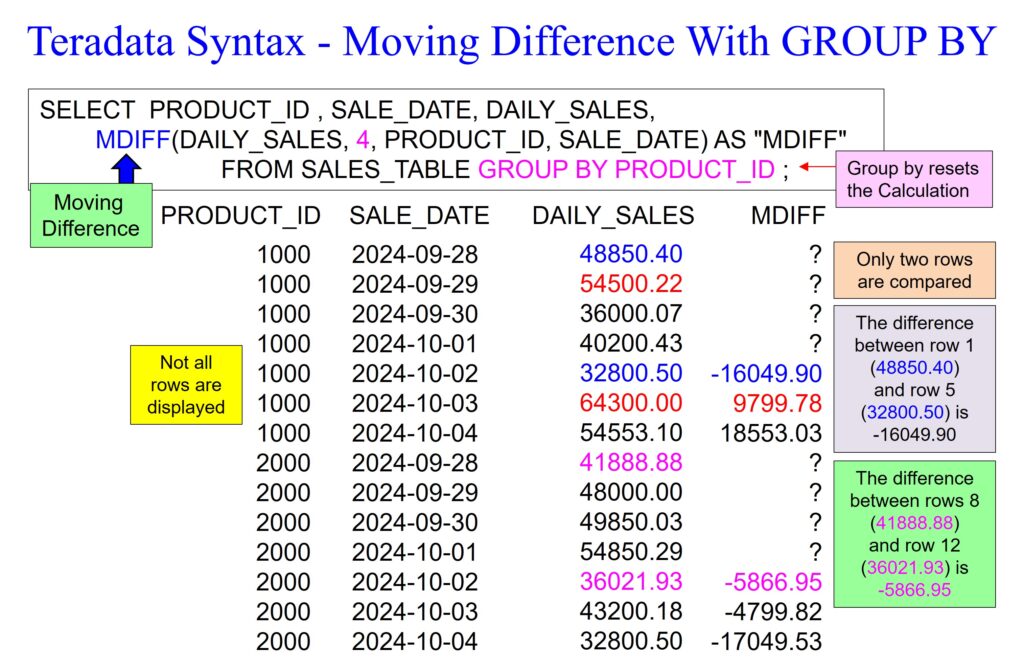Select the blue 48850.40 daily sales value
This screenshot has width=1024, height=671.
click(631, 255)
